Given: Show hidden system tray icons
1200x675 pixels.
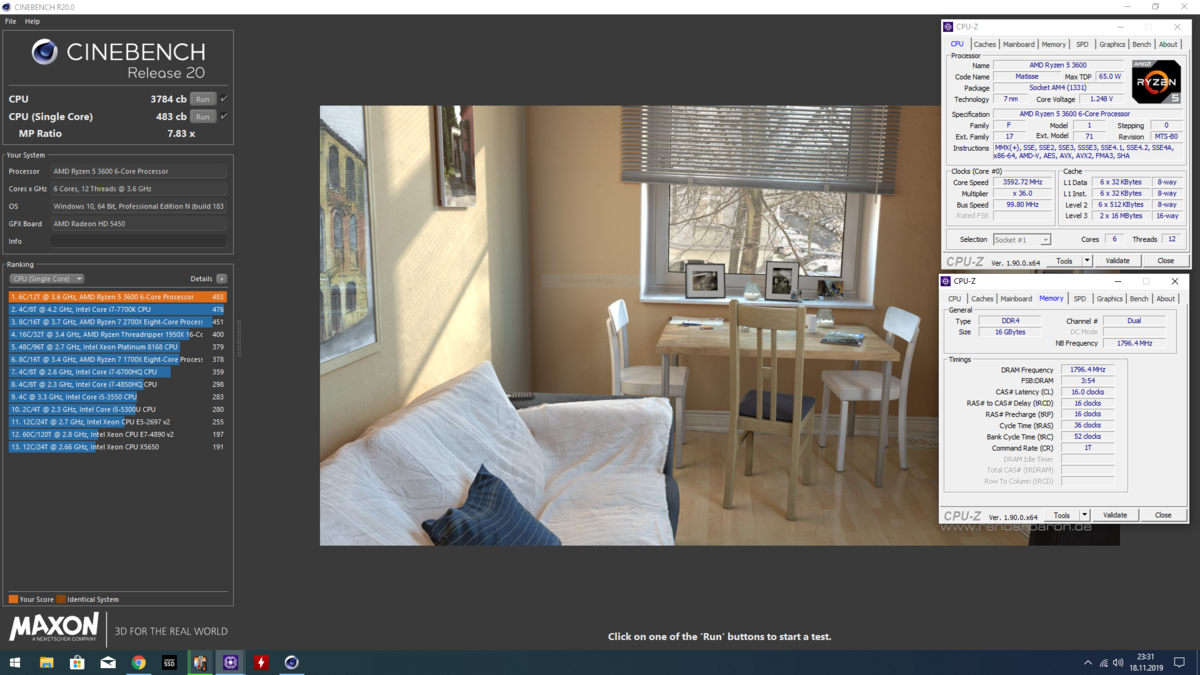Looking at the screenshot, I should pyautogui.click(x=1088, y=663).
